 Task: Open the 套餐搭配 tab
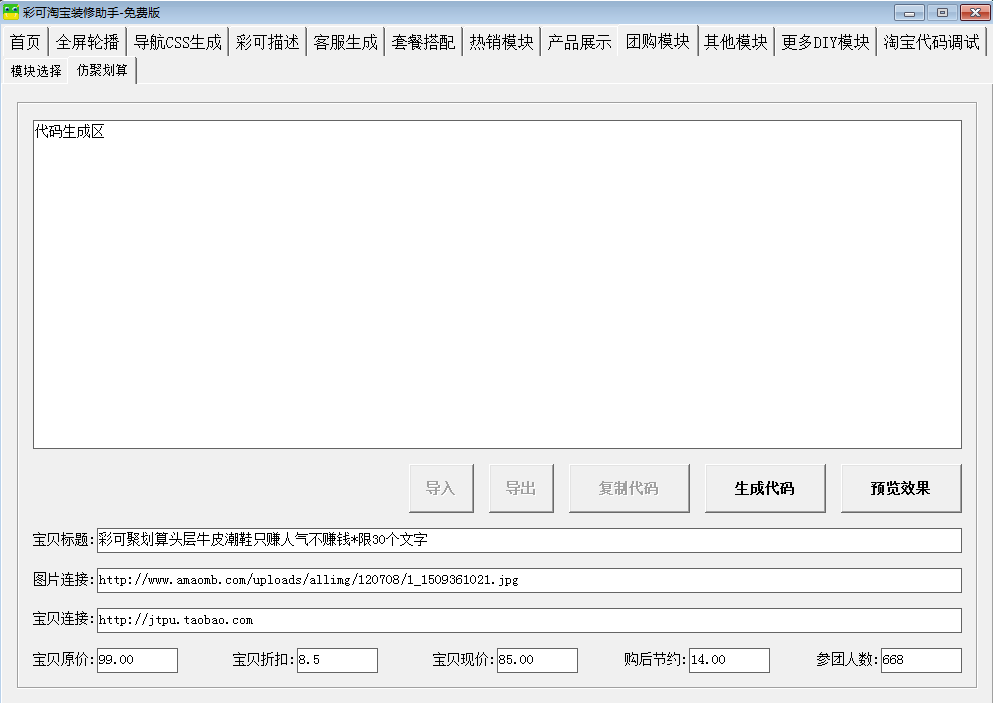tap(423, 43)
